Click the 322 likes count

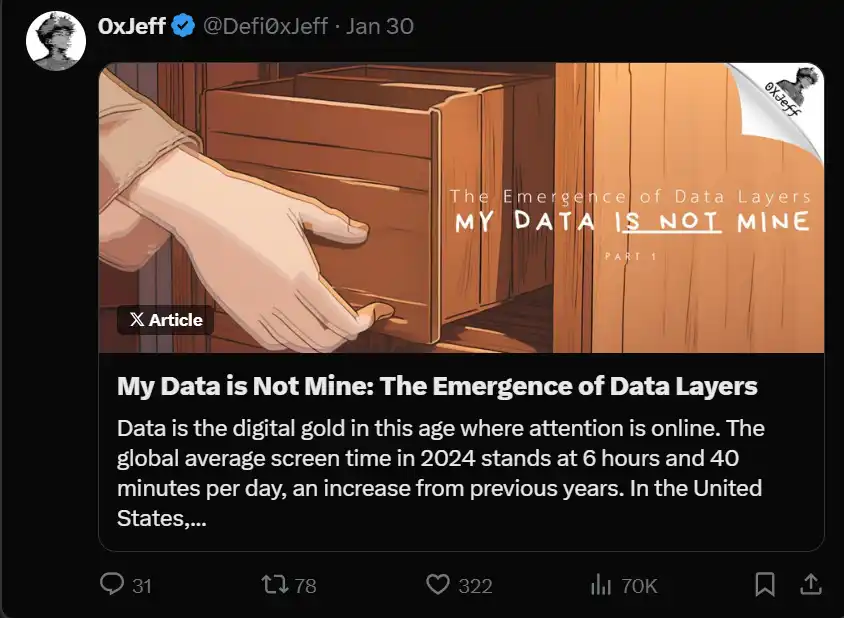pyautogui.click(x=475, y=586)
